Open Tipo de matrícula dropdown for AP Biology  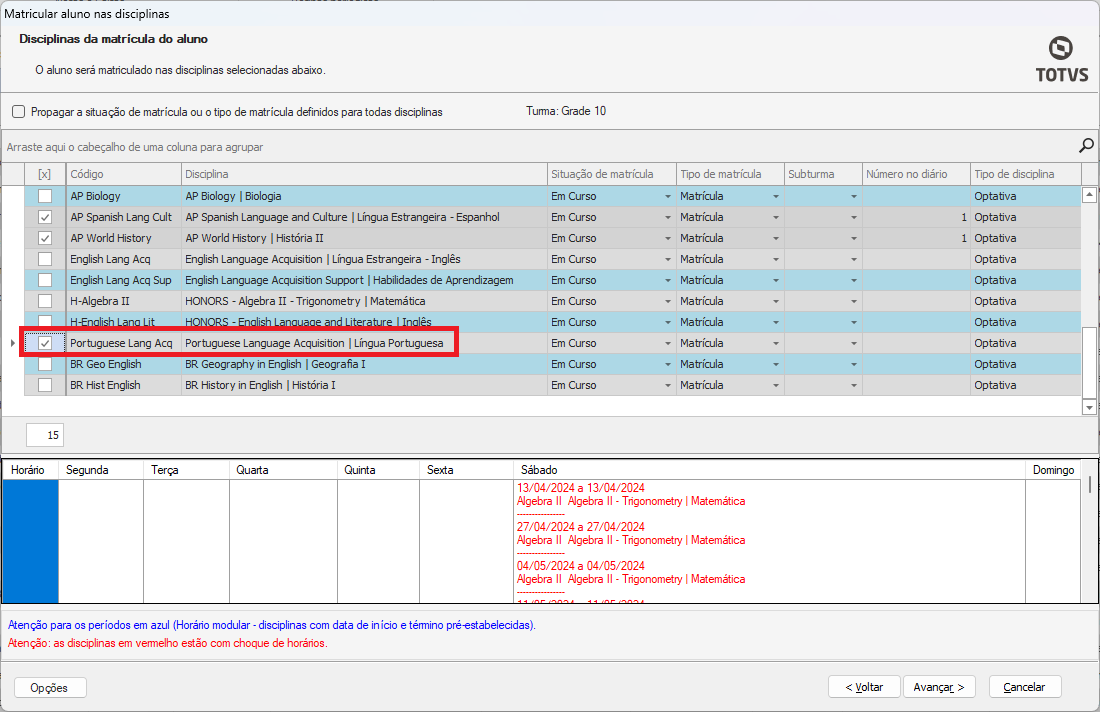point(776,196)
